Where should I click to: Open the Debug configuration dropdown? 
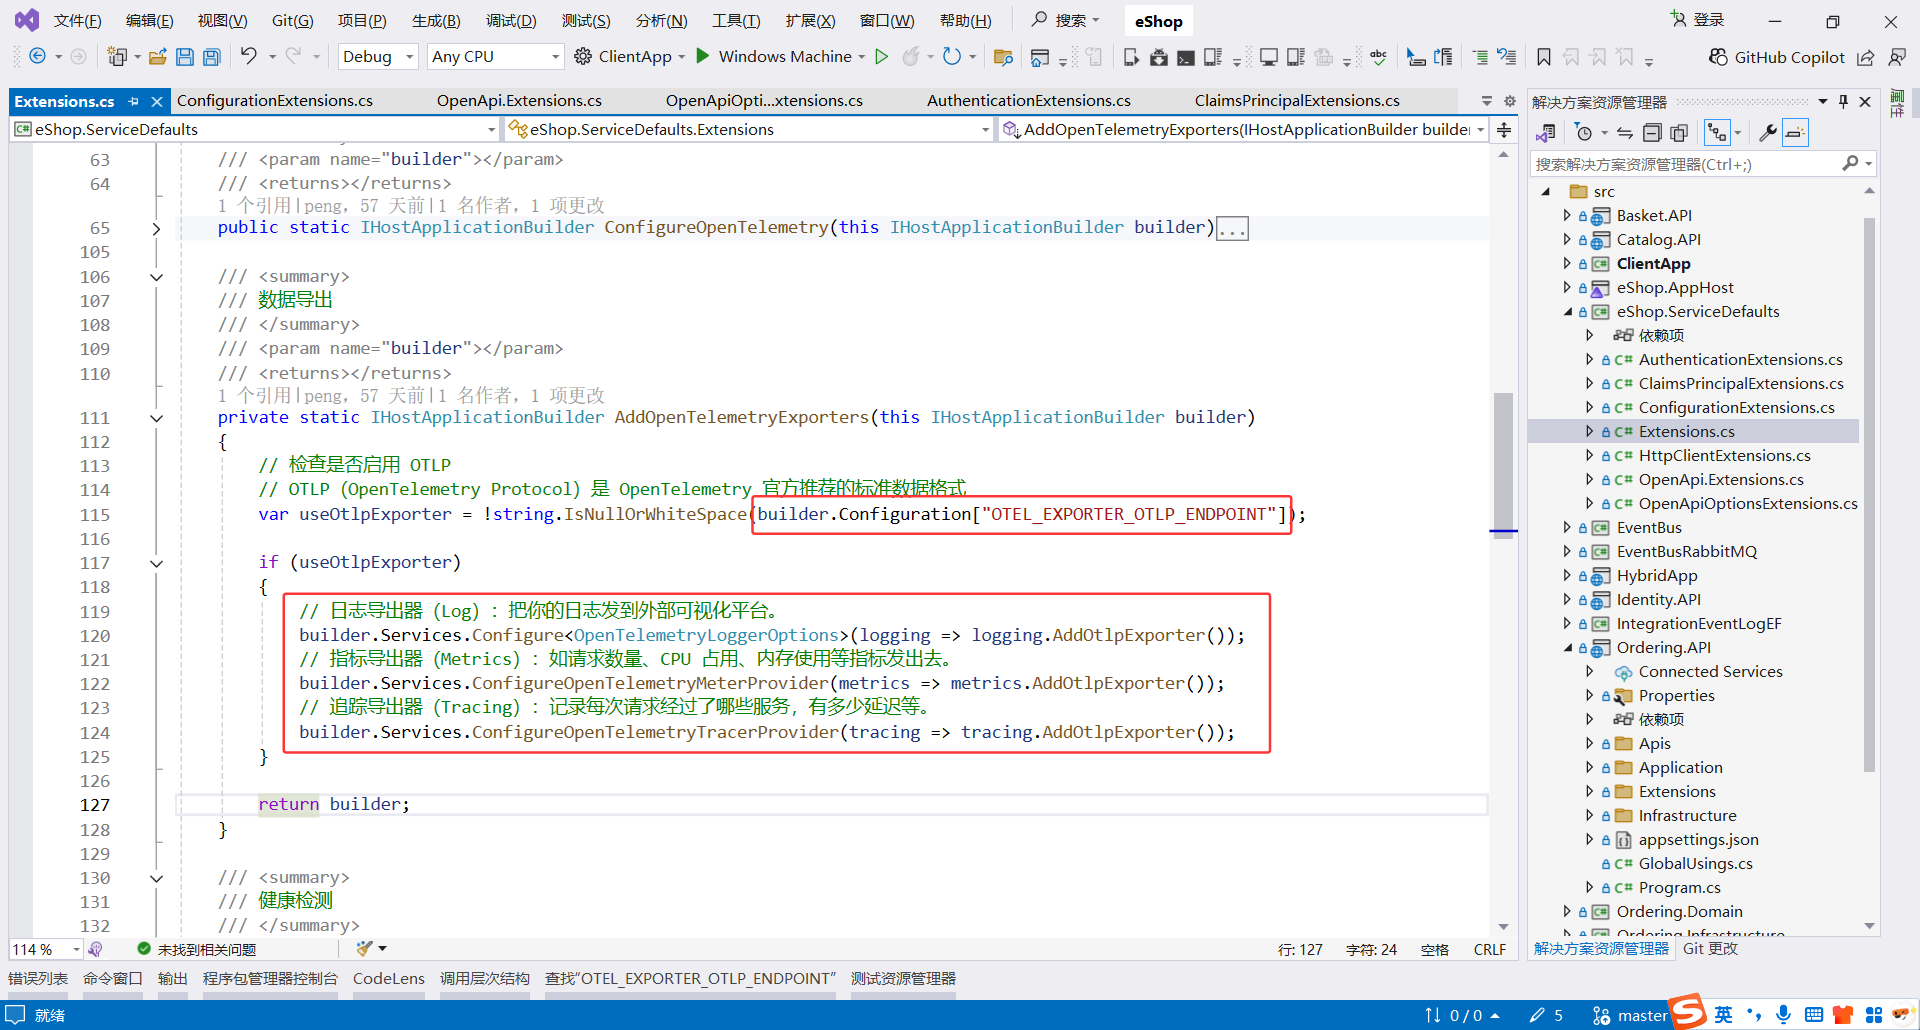pos(378,57)
